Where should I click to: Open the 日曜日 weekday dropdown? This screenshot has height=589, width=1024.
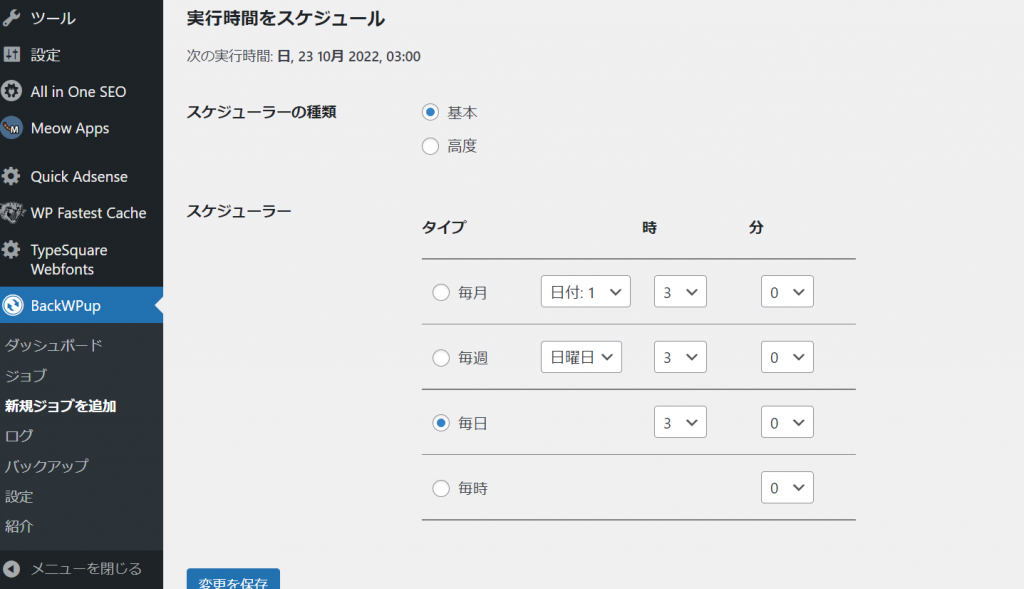581,357
